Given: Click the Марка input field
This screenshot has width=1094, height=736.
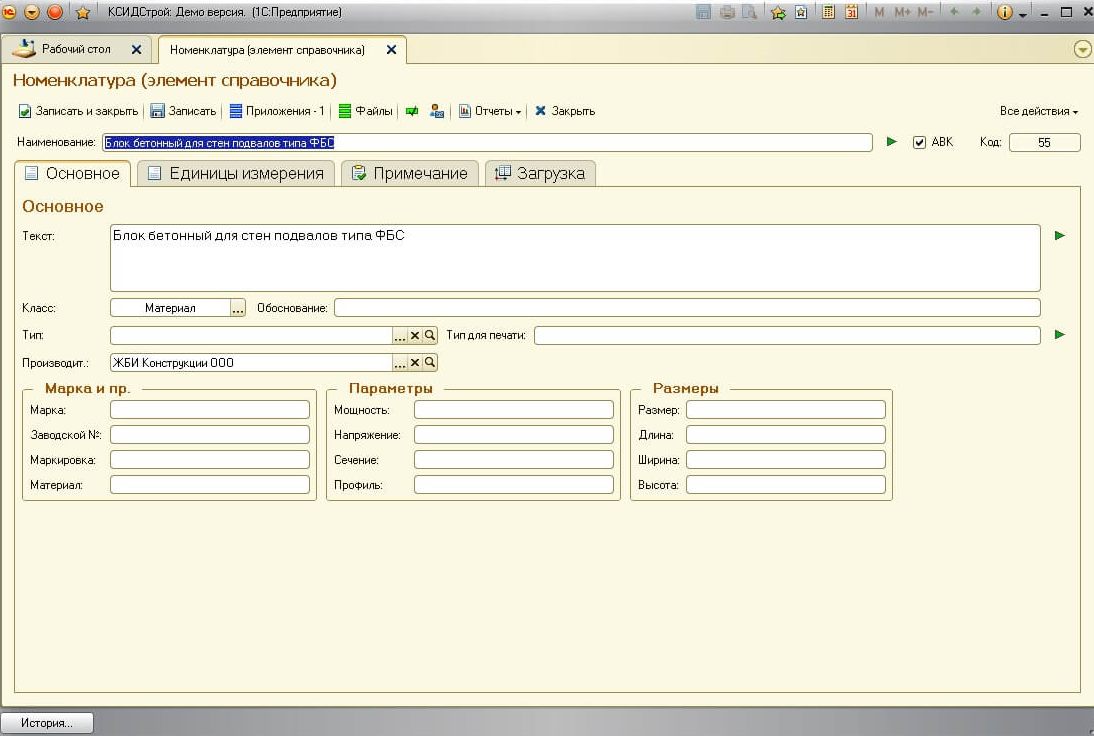Looking at the screenshot, I should [x=210, y=410].
